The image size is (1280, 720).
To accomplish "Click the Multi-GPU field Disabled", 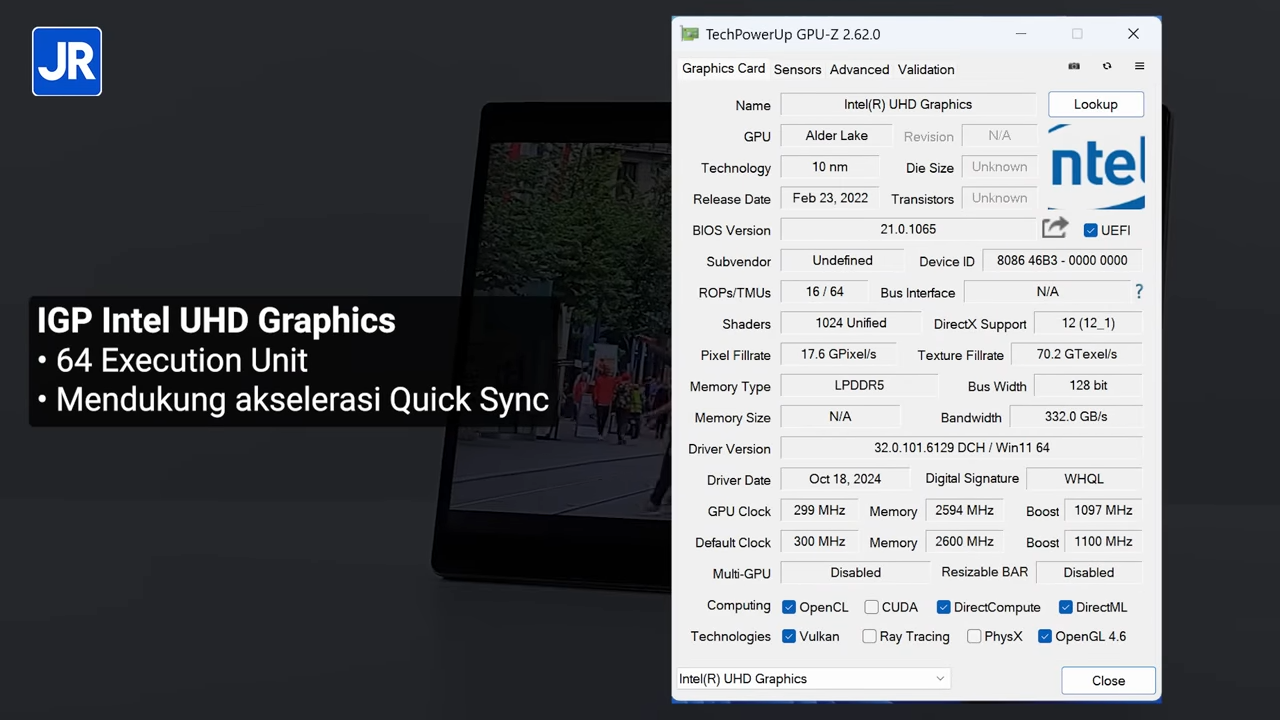I will [x=855, y=573].
